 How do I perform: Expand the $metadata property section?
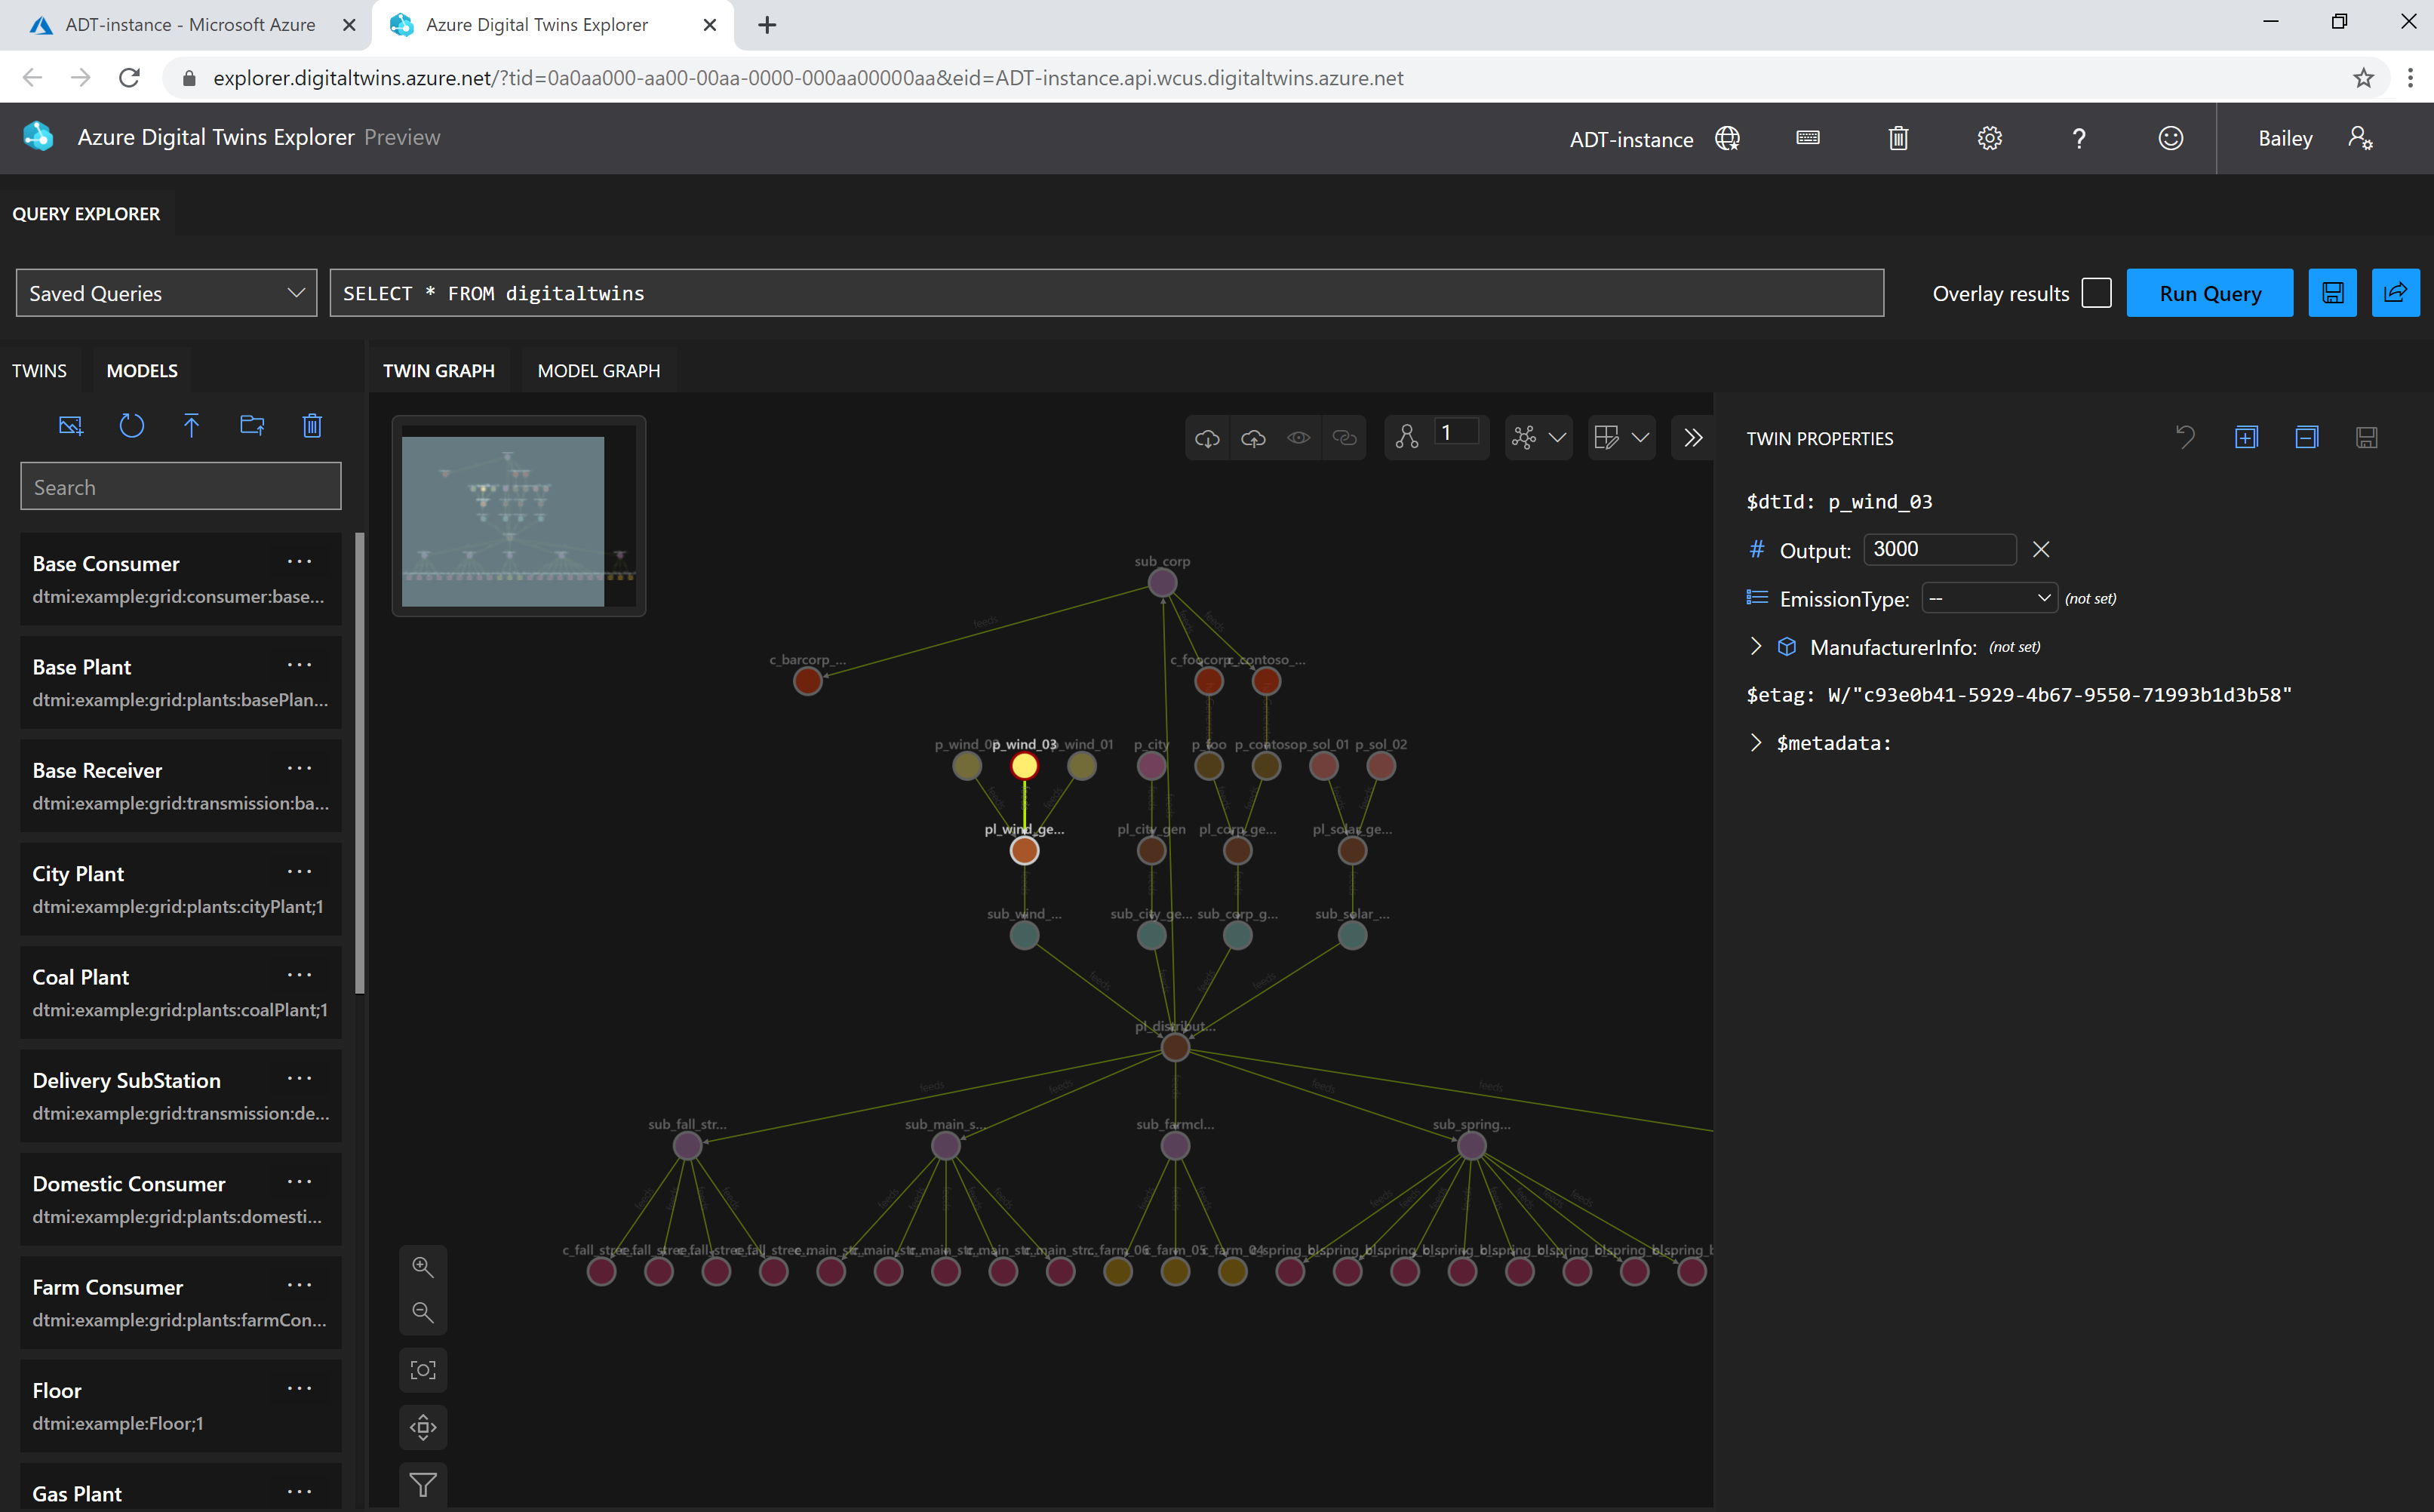click(x=1756, y=742)
